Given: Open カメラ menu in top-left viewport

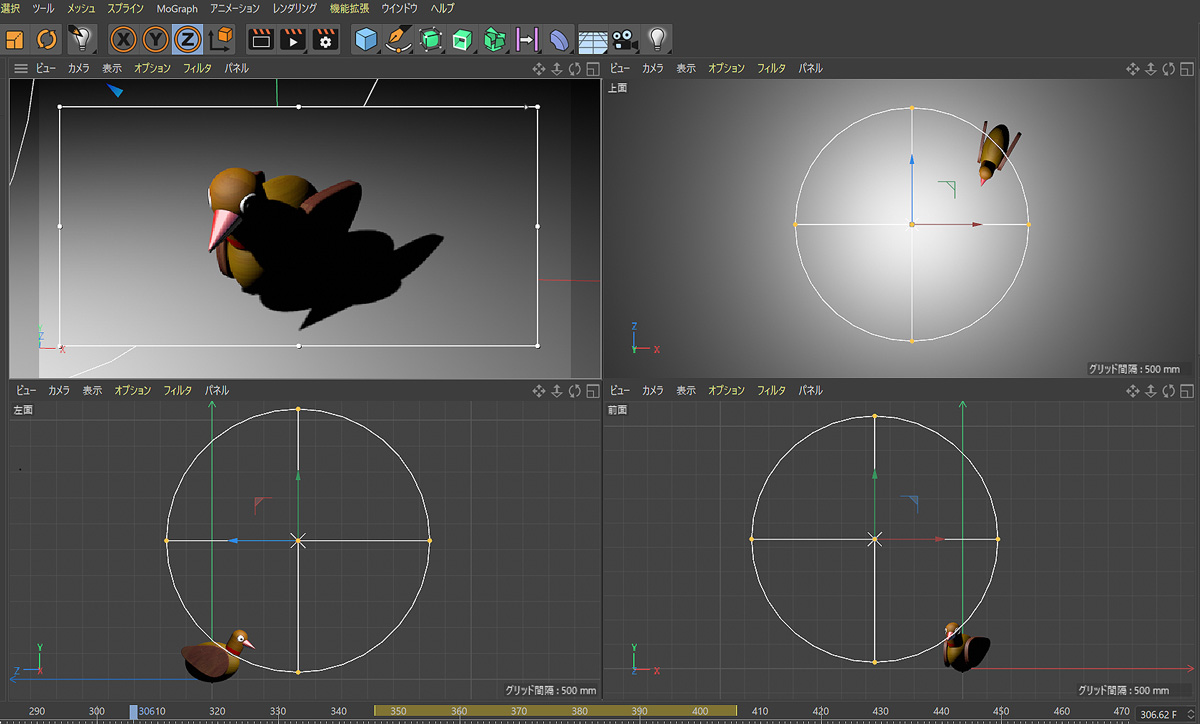Looking at the screenshot, I should (79, 69).
